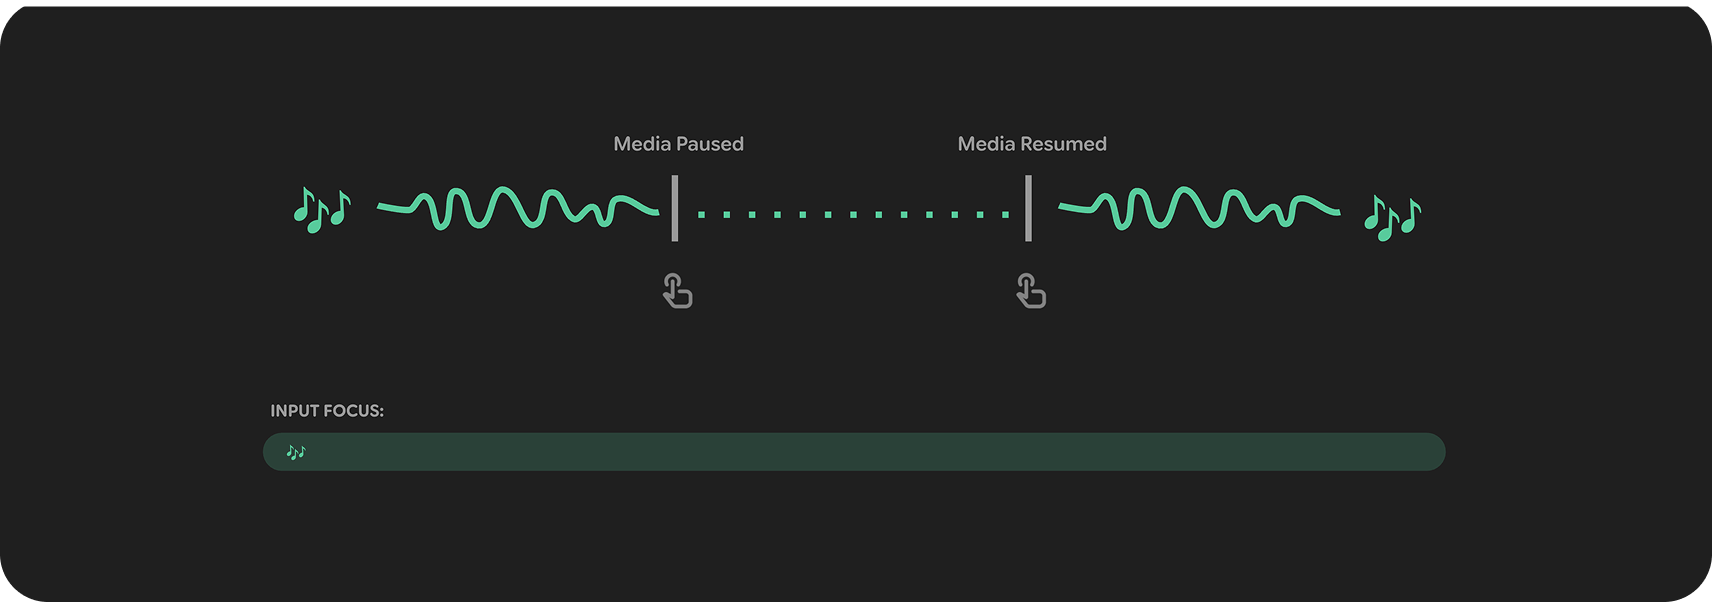Click the green music notes icon left of the first waveform

tap(322, 210)
